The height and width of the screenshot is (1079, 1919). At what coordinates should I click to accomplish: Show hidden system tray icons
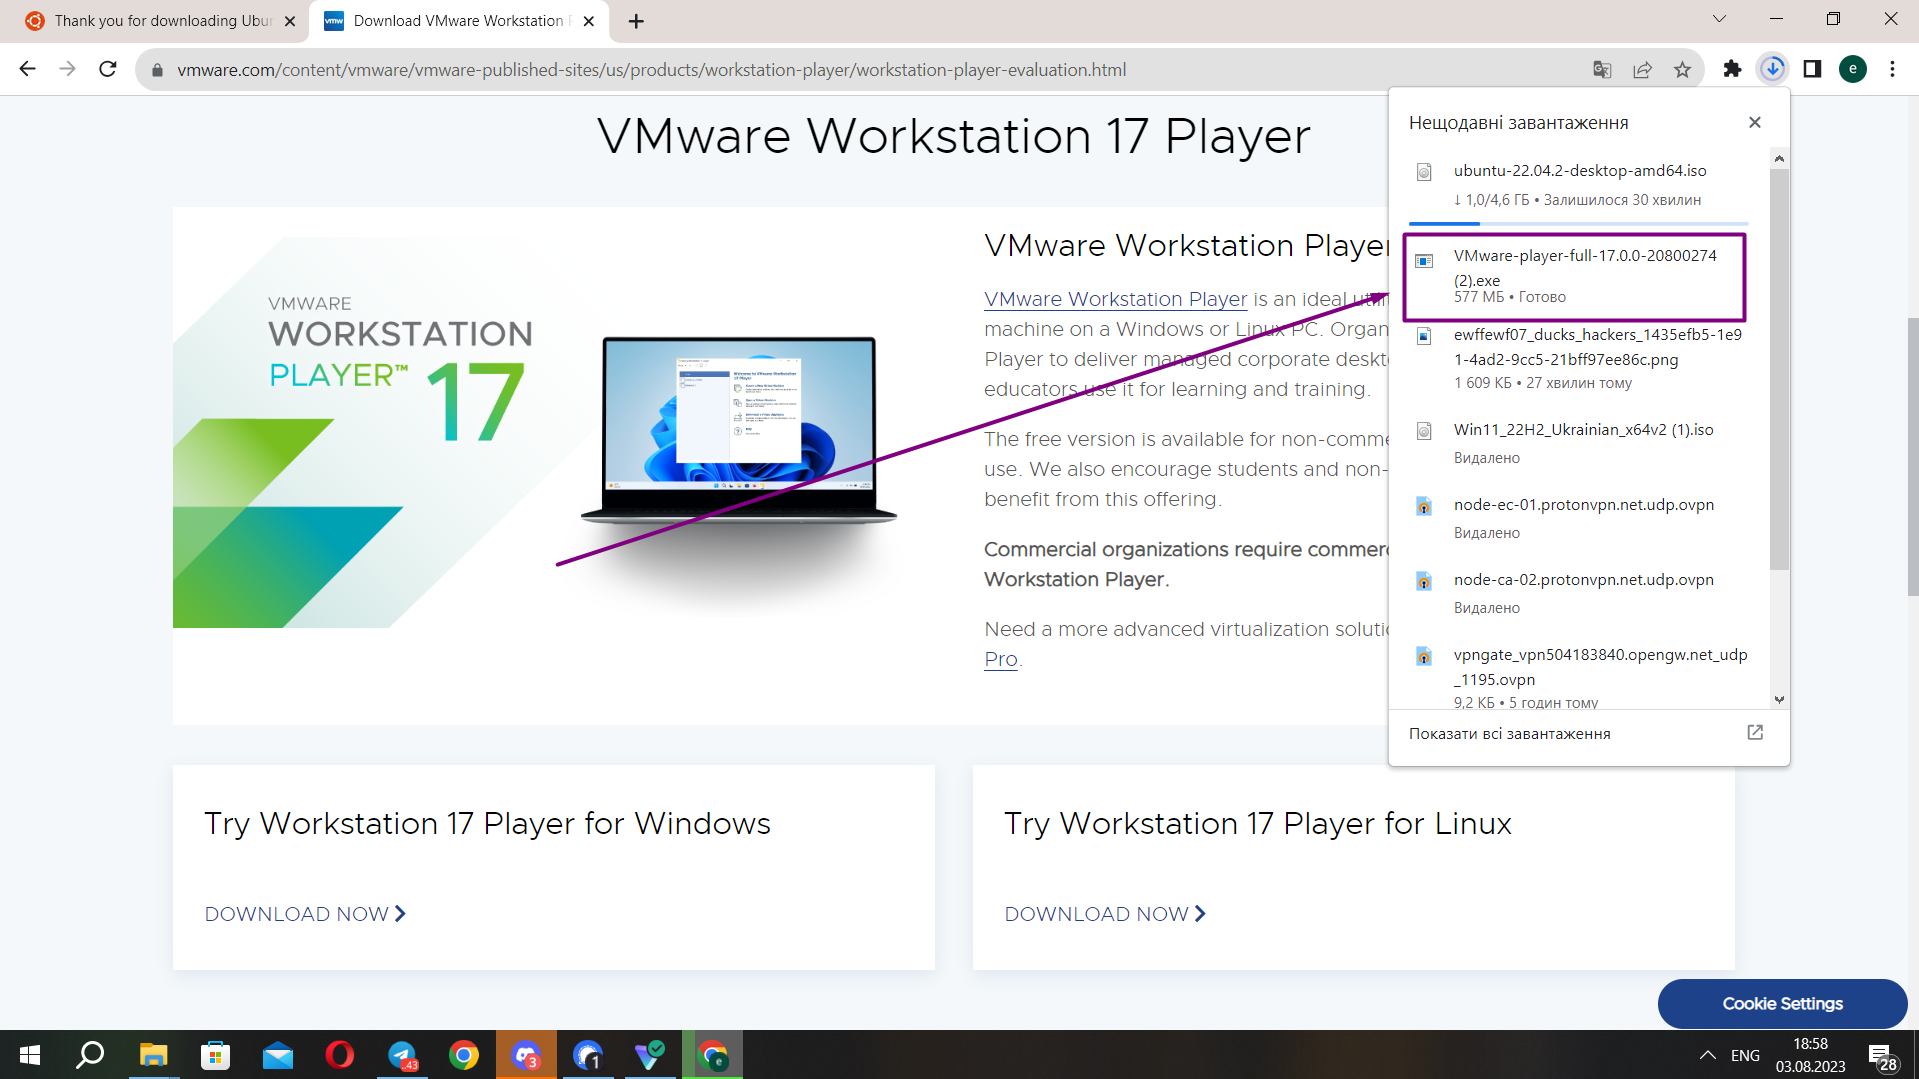pyautogui.click(x=1707, y=1055)
